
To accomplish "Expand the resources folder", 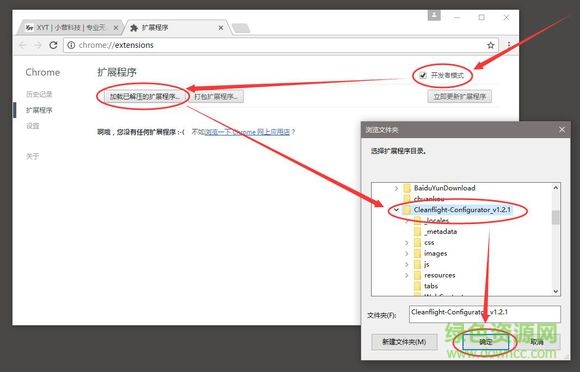I will pos(407,275).
